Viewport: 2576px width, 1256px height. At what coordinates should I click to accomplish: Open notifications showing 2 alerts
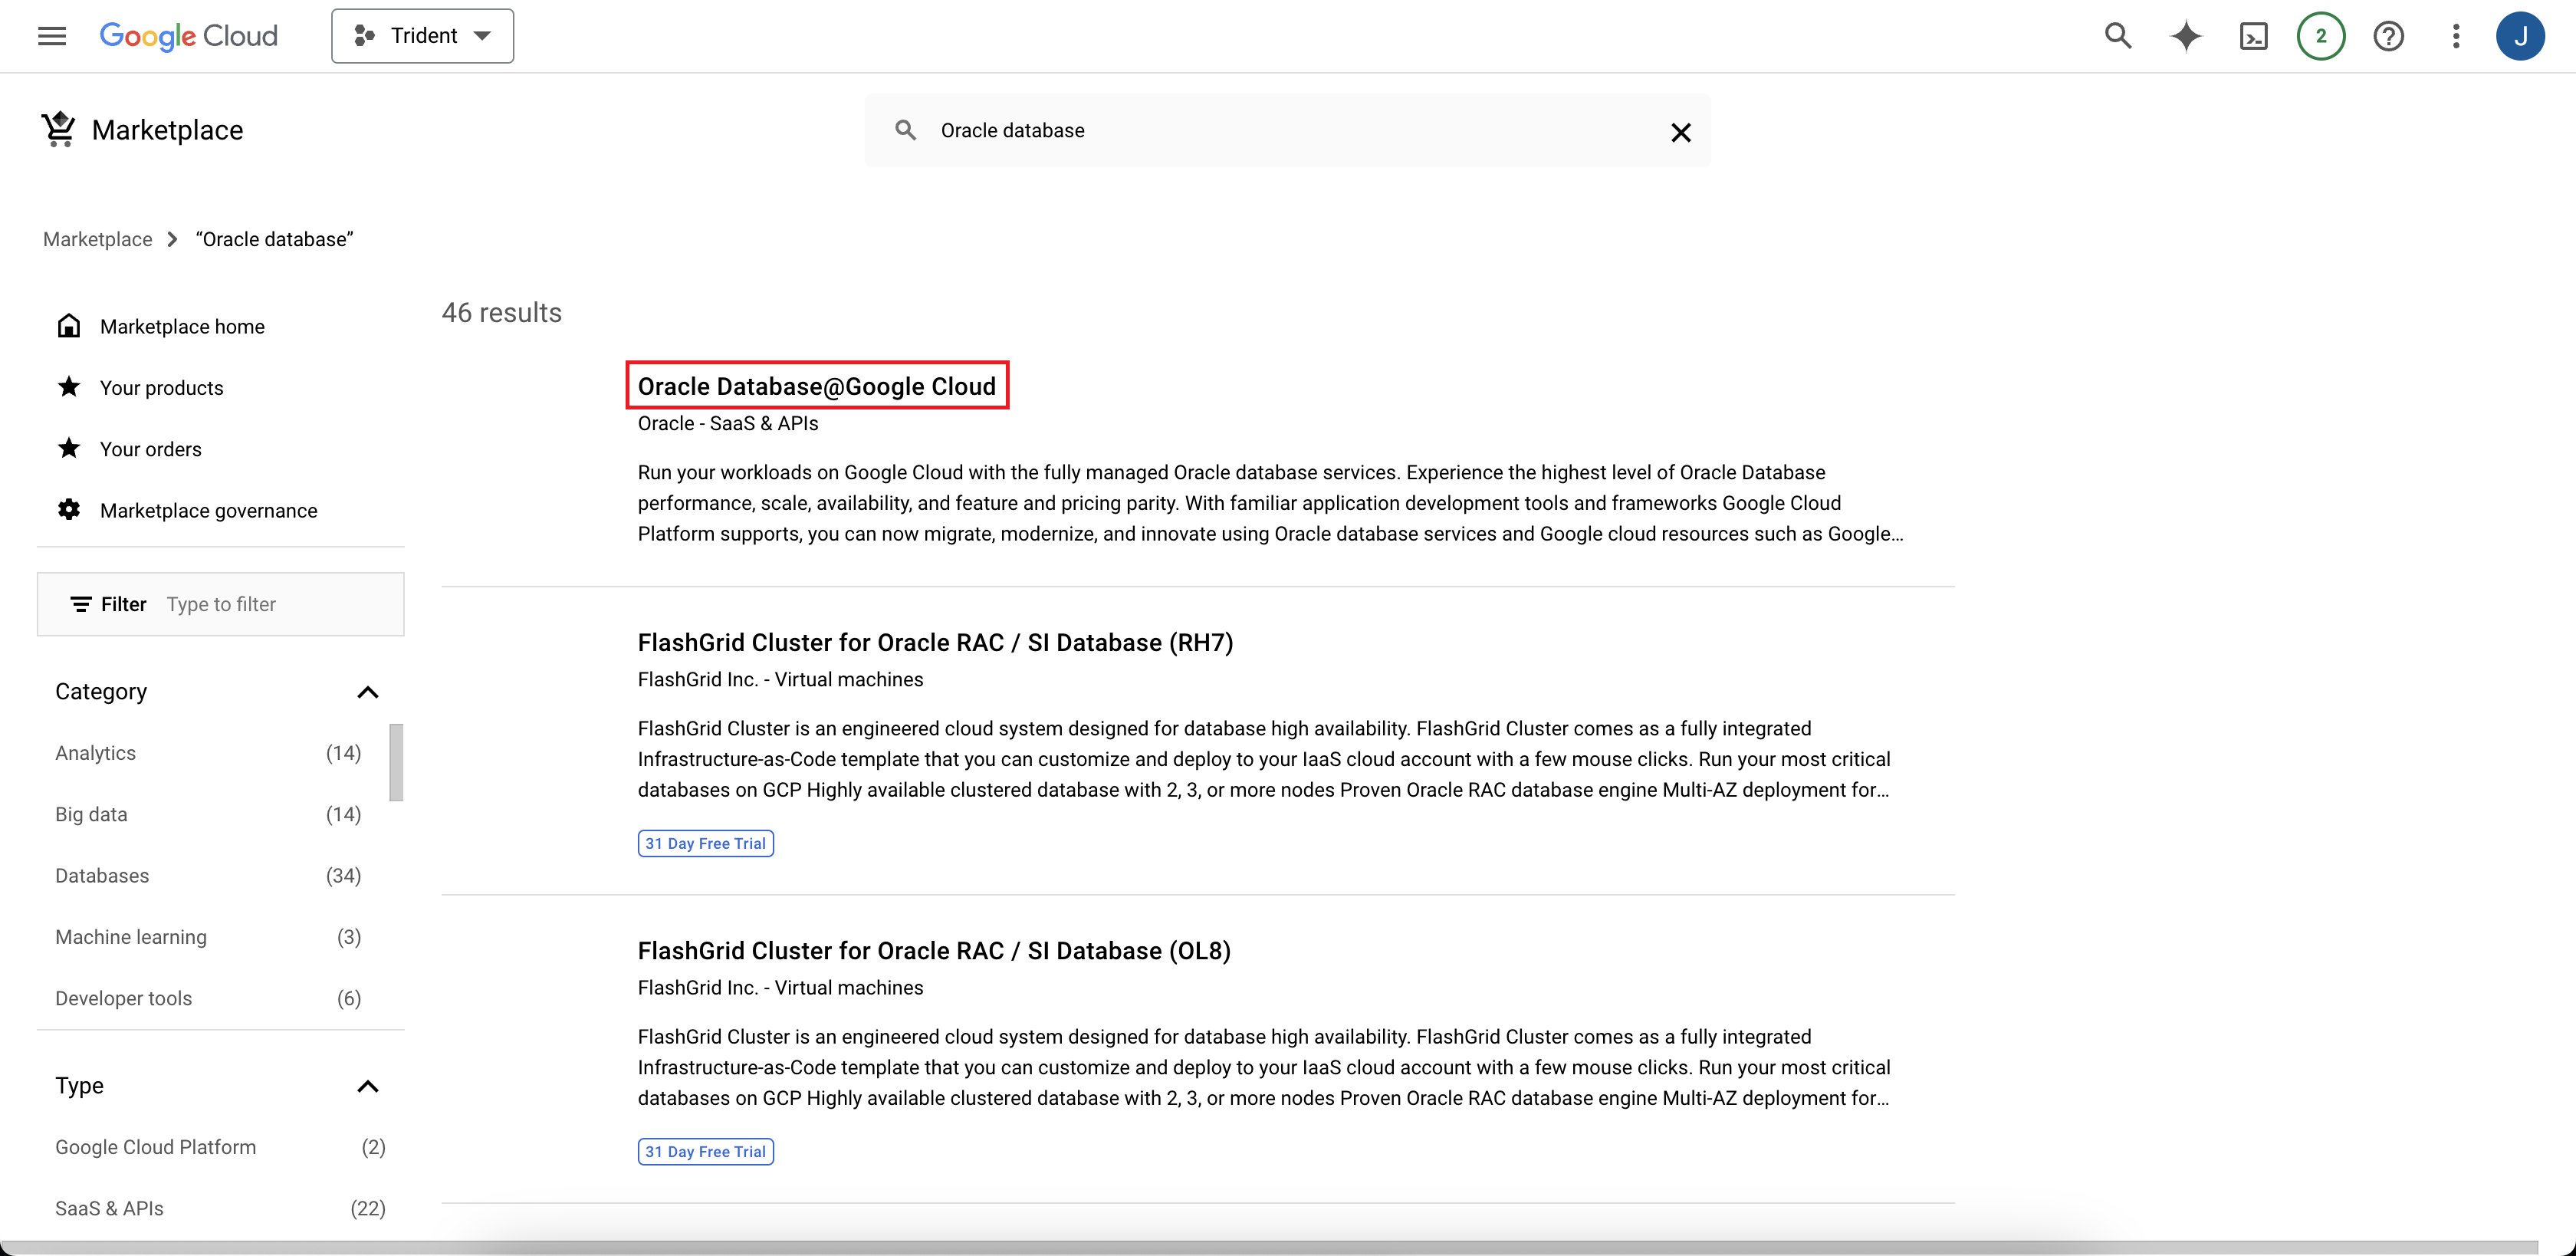click(x=2321, y=36)
